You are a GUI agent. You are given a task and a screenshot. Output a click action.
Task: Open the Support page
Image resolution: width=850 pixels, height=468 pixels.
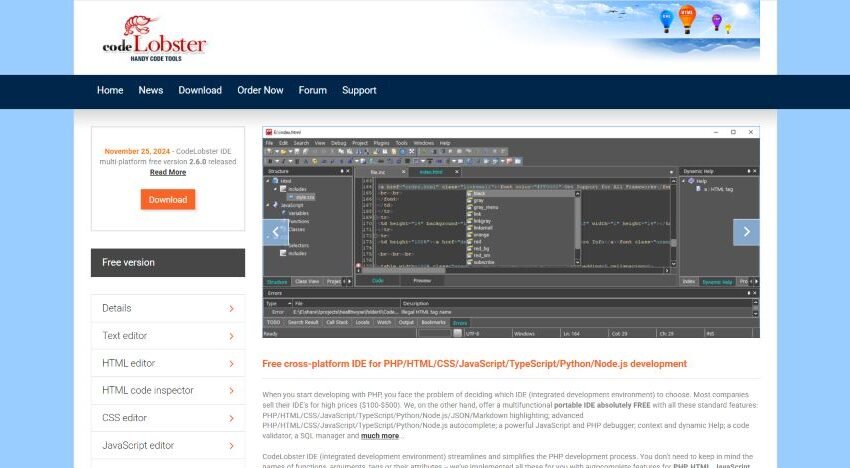(359, 91)
